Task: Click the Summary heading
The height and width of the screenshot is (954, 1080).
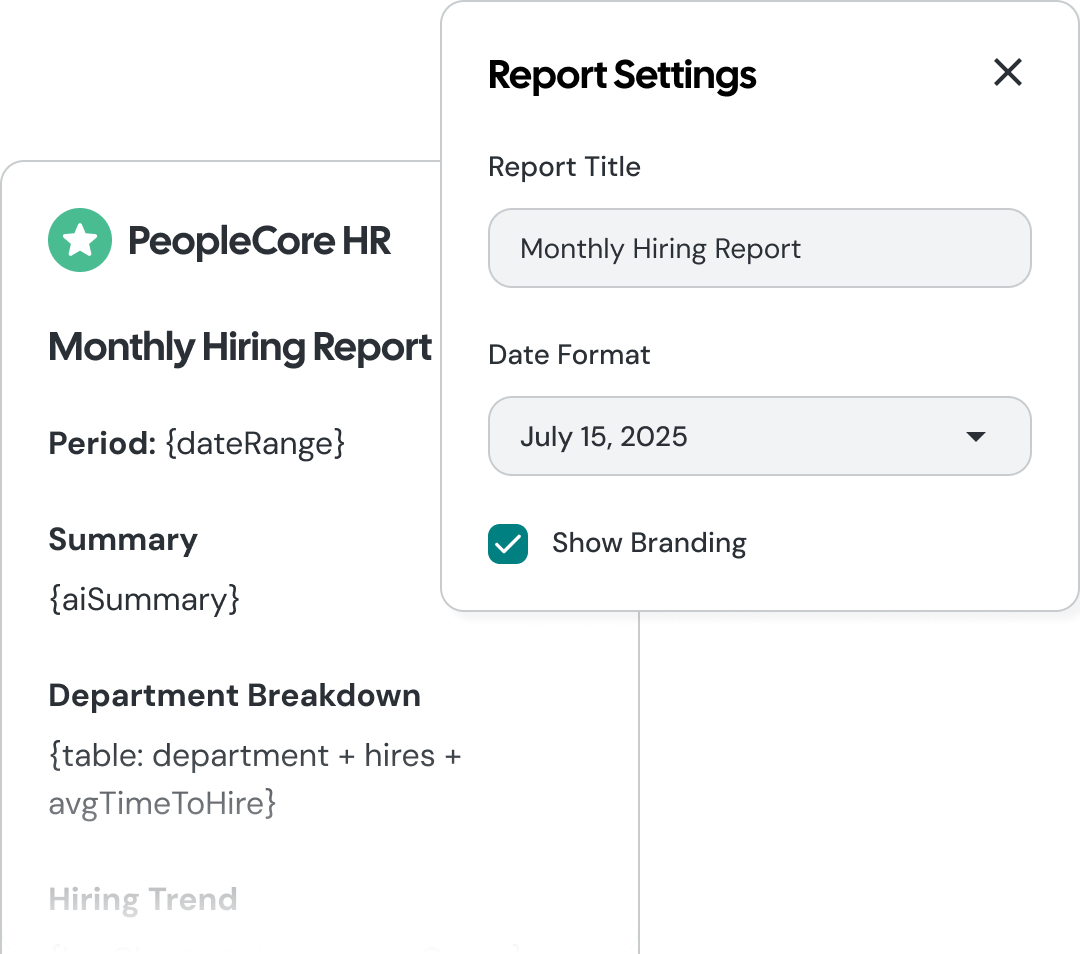Action: [123, 540]
